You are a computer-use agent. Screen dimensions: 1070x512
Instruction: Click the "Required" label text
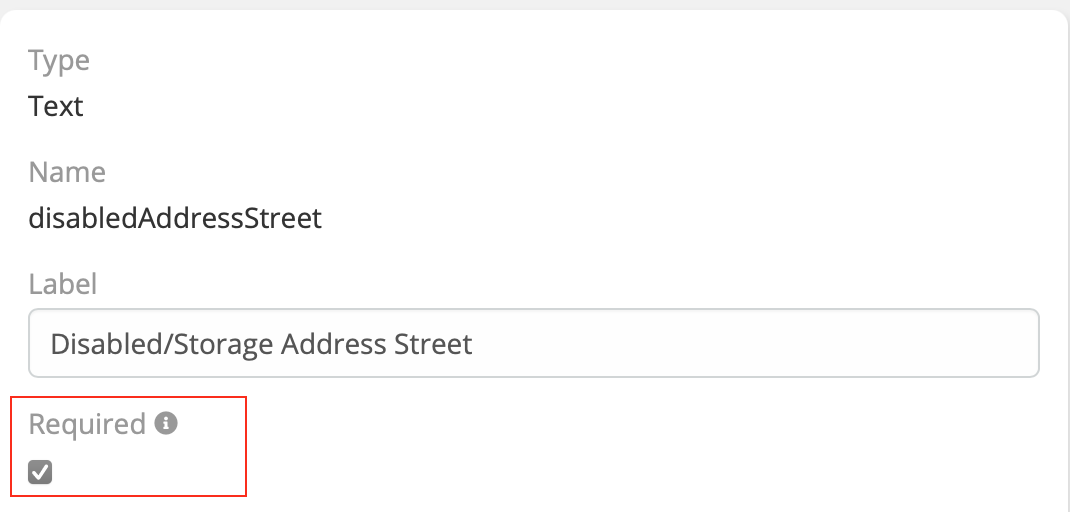point(87,424)
